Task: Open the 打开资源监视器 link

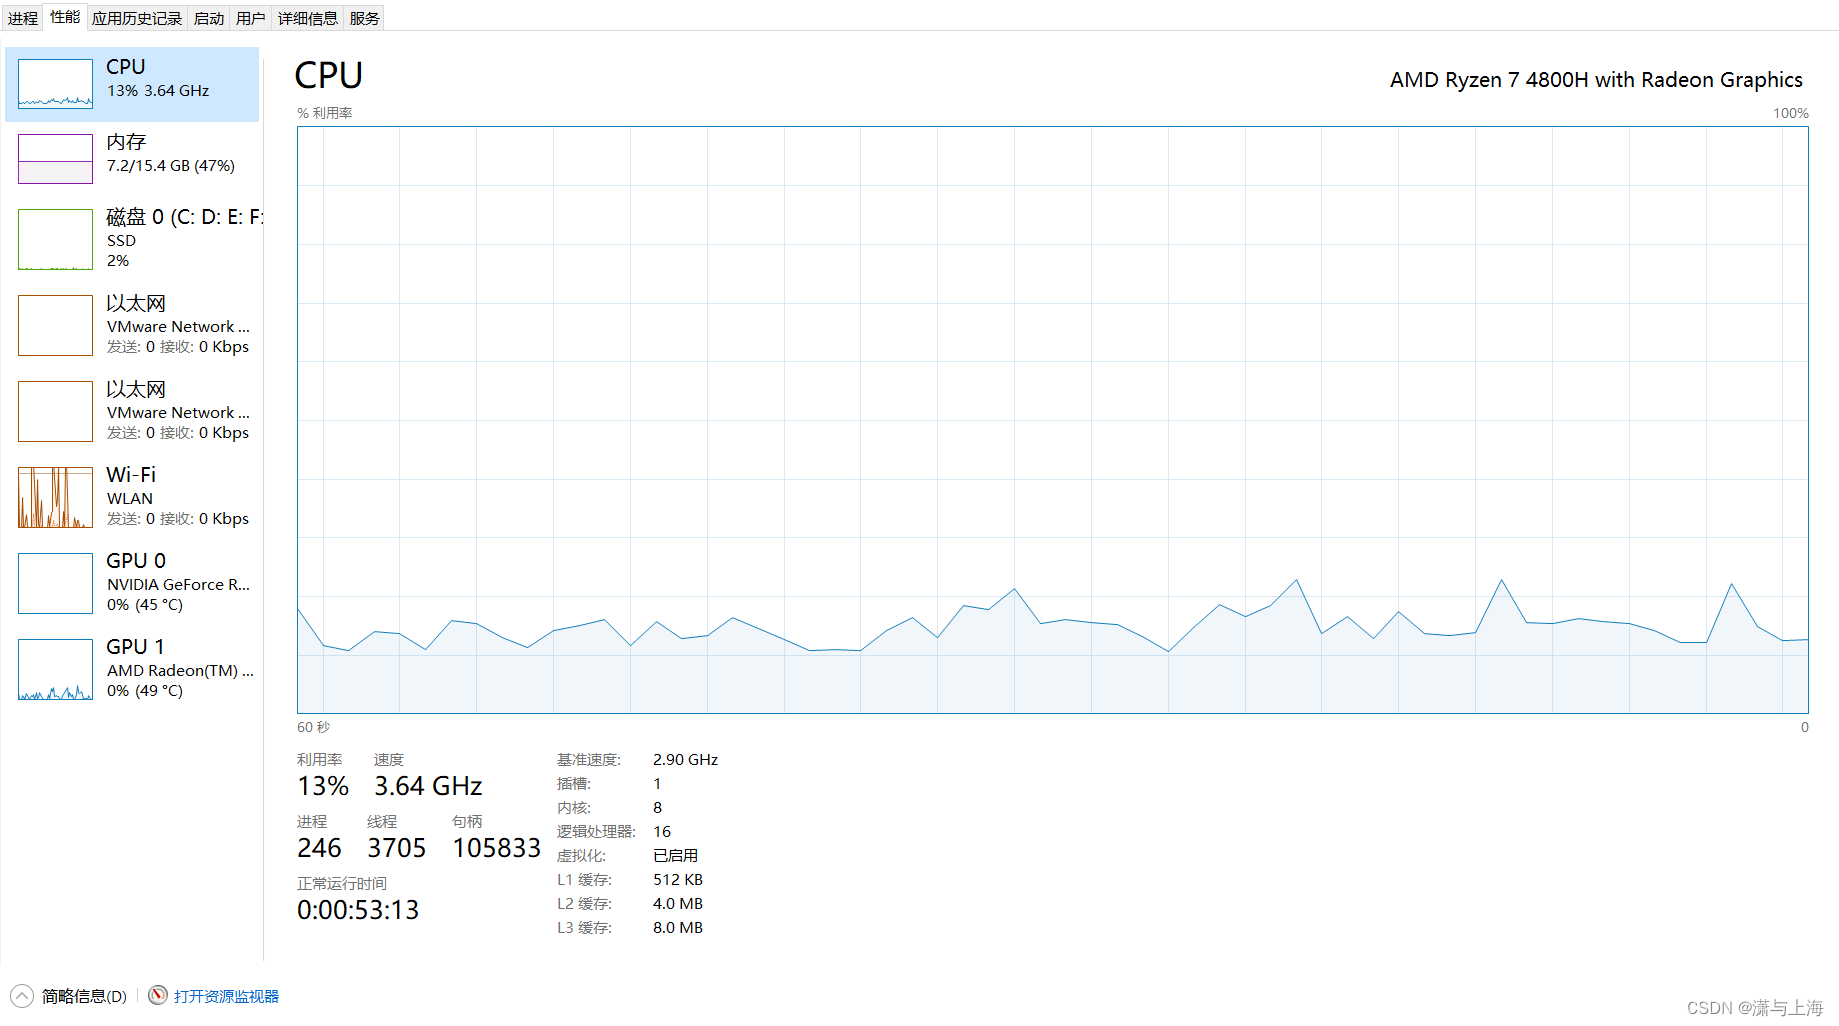Action: (226, 996)
